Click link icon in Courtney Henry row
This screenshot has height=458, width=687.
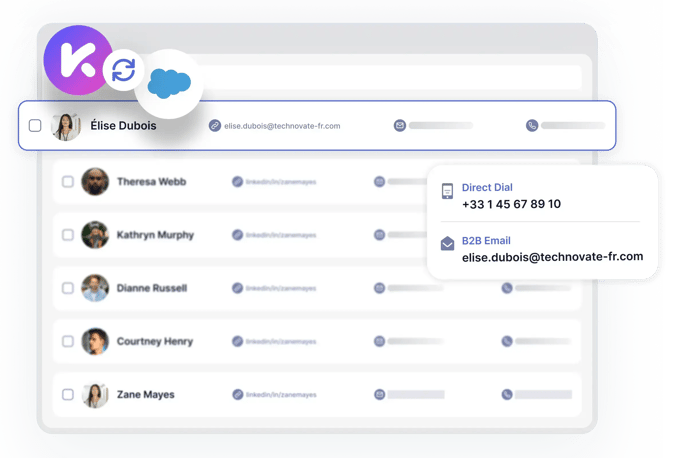tap(237, 341)
